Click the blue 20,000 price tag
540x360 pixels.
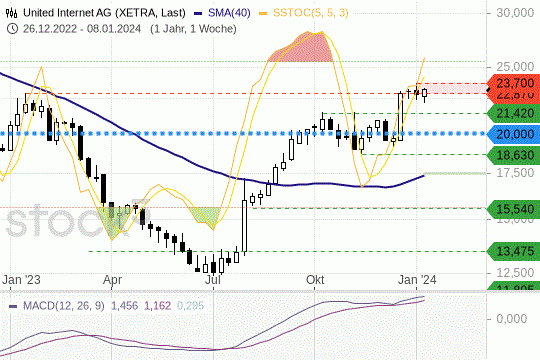click(514, 134)
